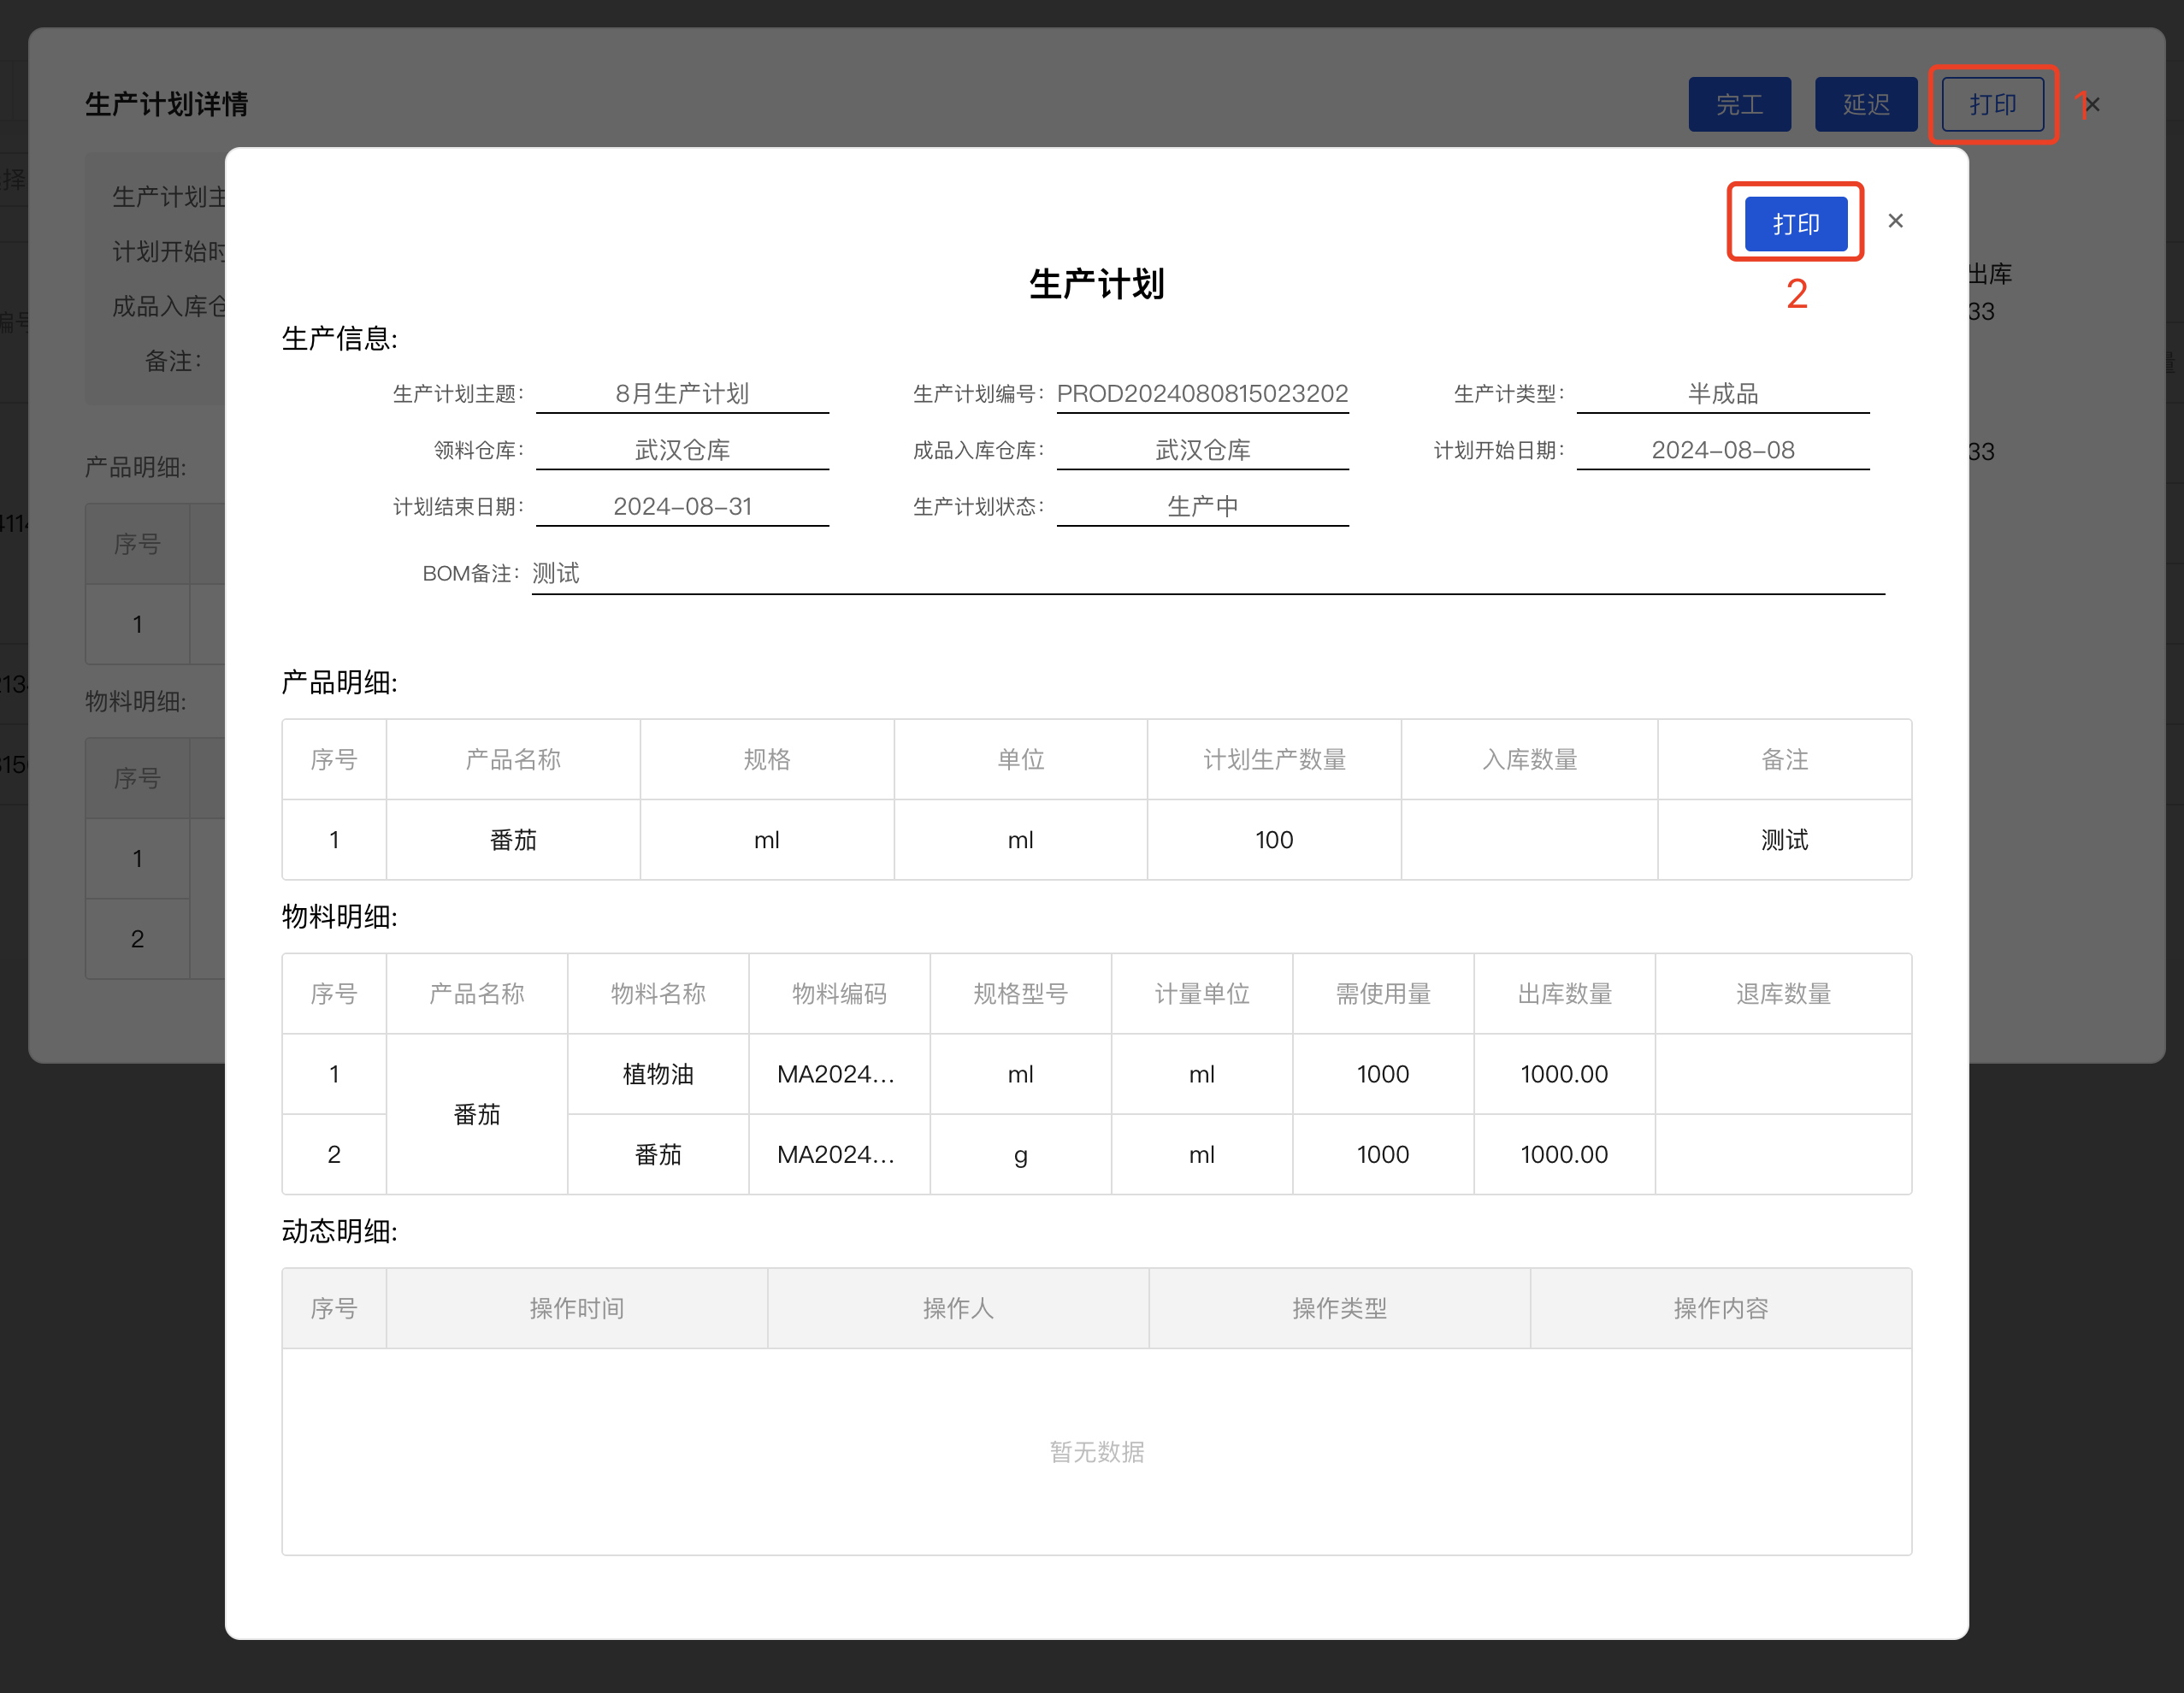Screen dimensions: 2184x1693
Task: Click the outlined 打印 button in header
Action: pyautogui.click(x=1992, y=104)
